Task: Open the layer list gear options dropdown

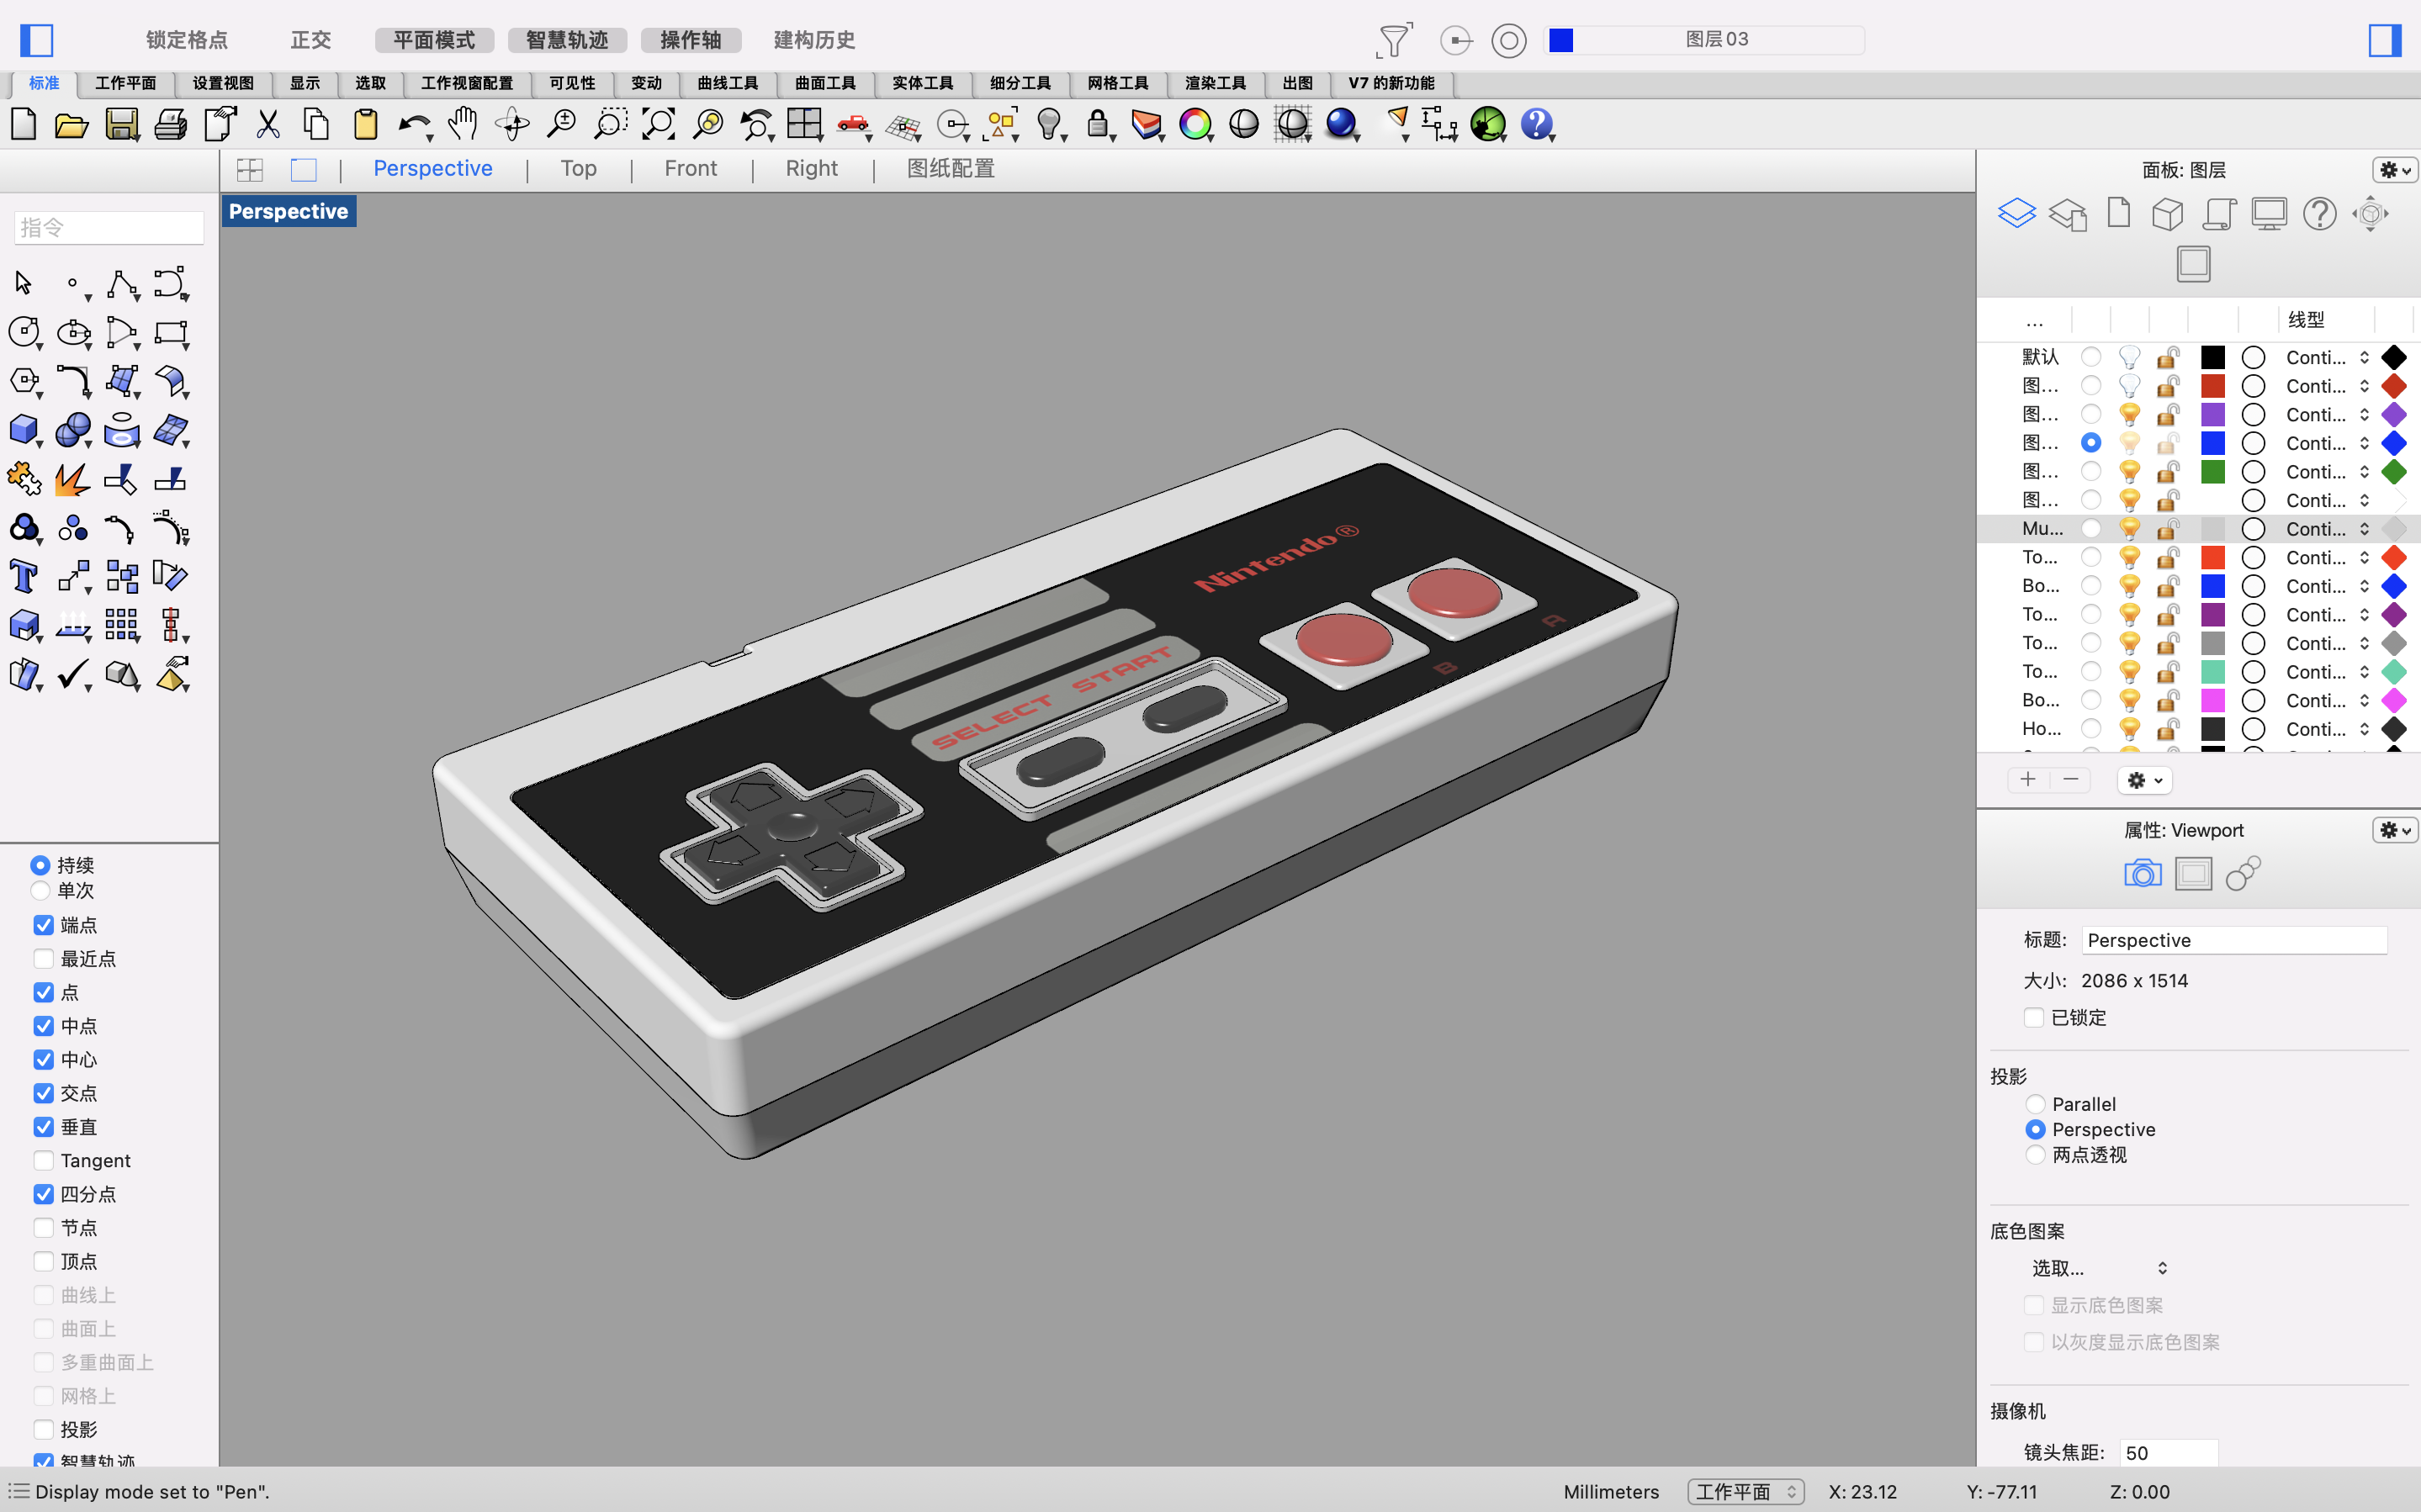Action: pyautogui.click(x=2144, y=780)
